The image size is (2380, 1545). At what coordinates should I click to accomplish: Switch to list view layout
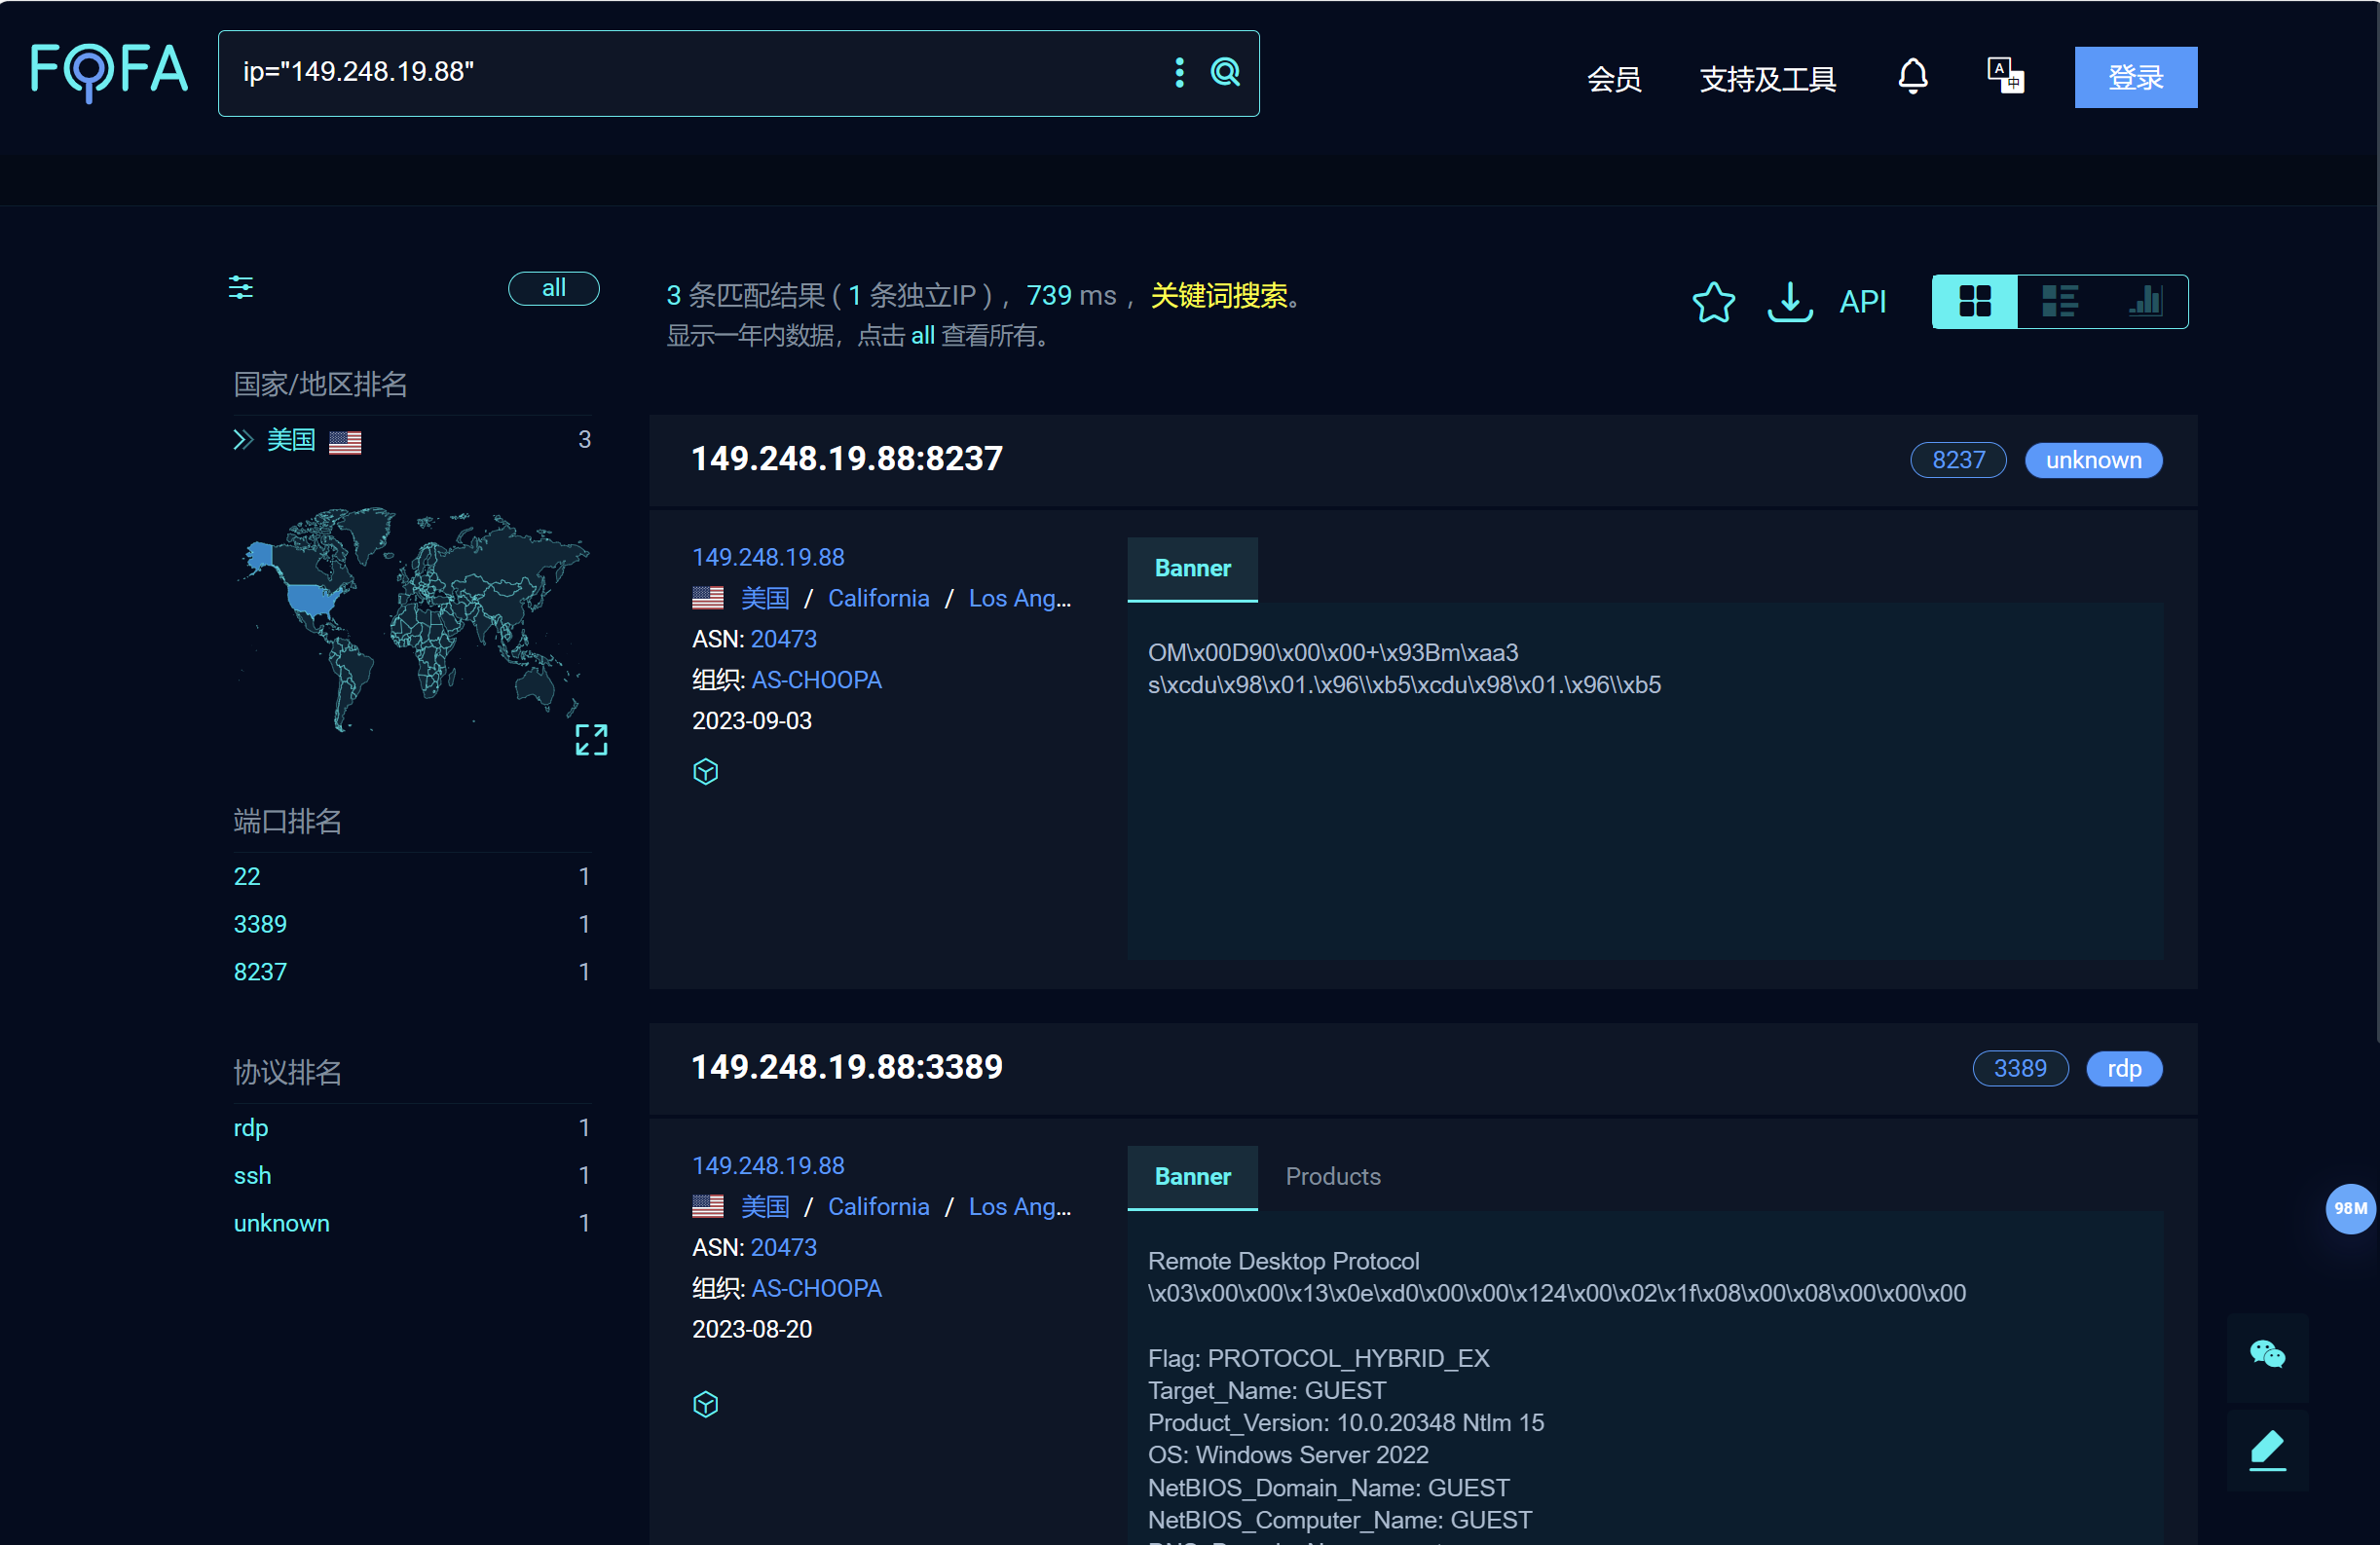2059,301
